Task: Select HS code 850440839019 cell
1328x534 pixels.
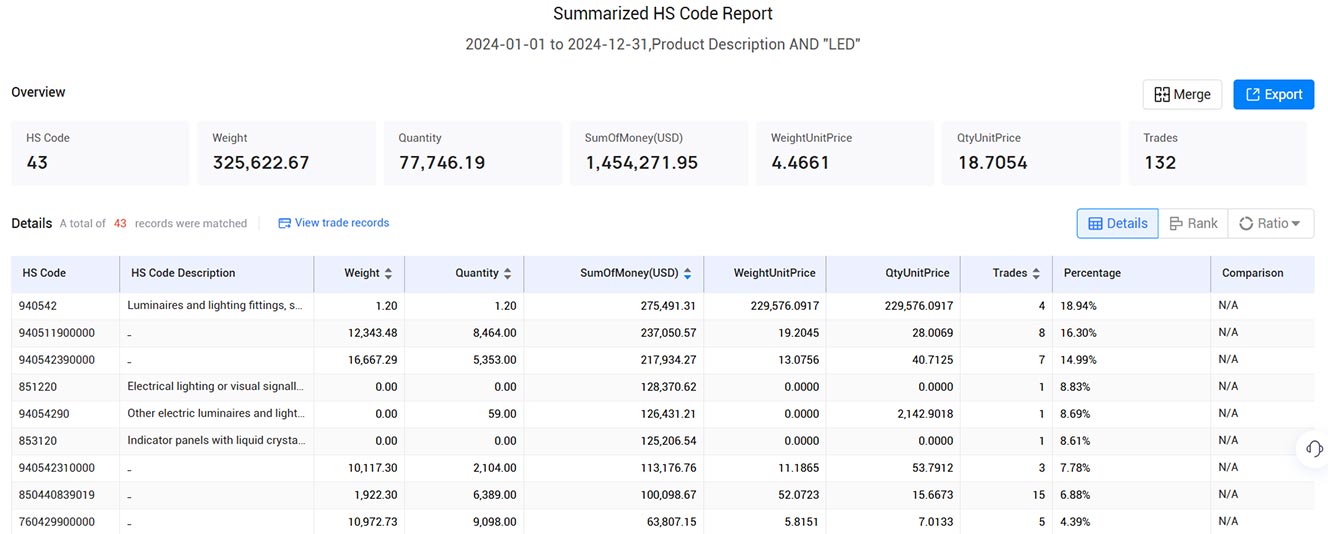Action: click(x=57, y=494)
